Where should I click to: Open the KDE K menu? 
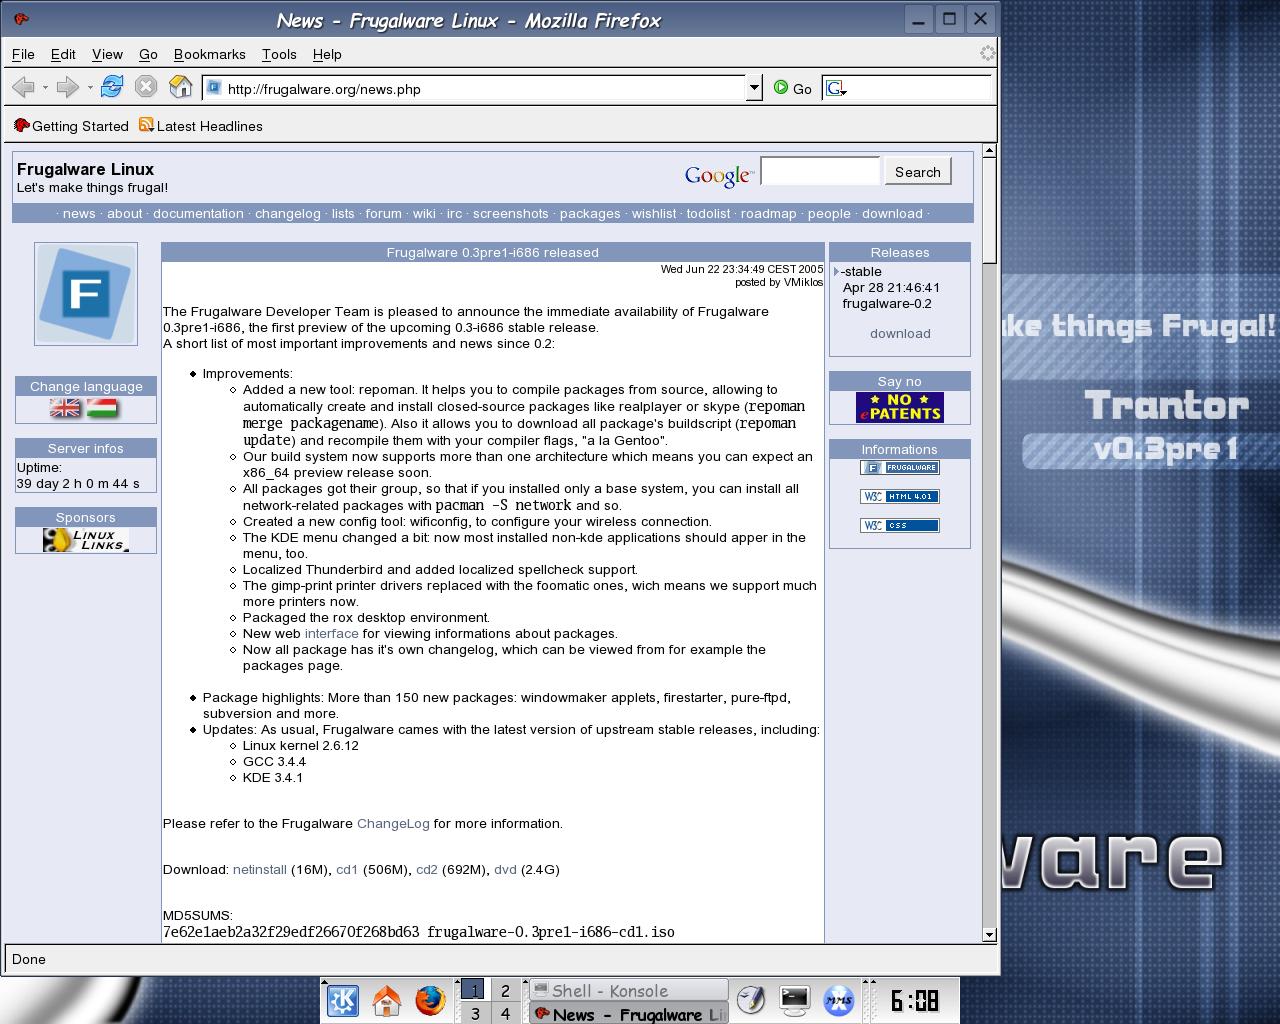click(343, 1000)
